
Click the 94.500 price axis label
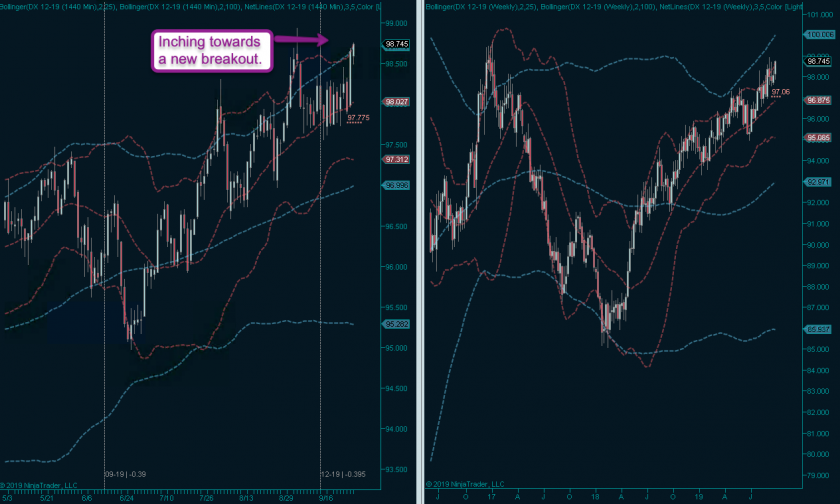[396, 389]
